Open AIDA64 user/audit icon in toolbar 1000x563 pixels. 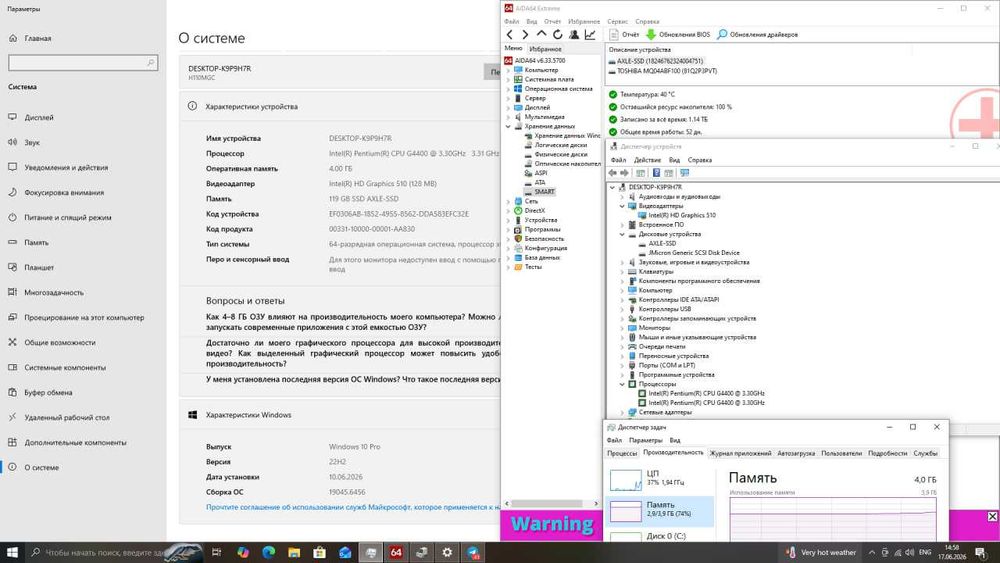tap(574, 34)
